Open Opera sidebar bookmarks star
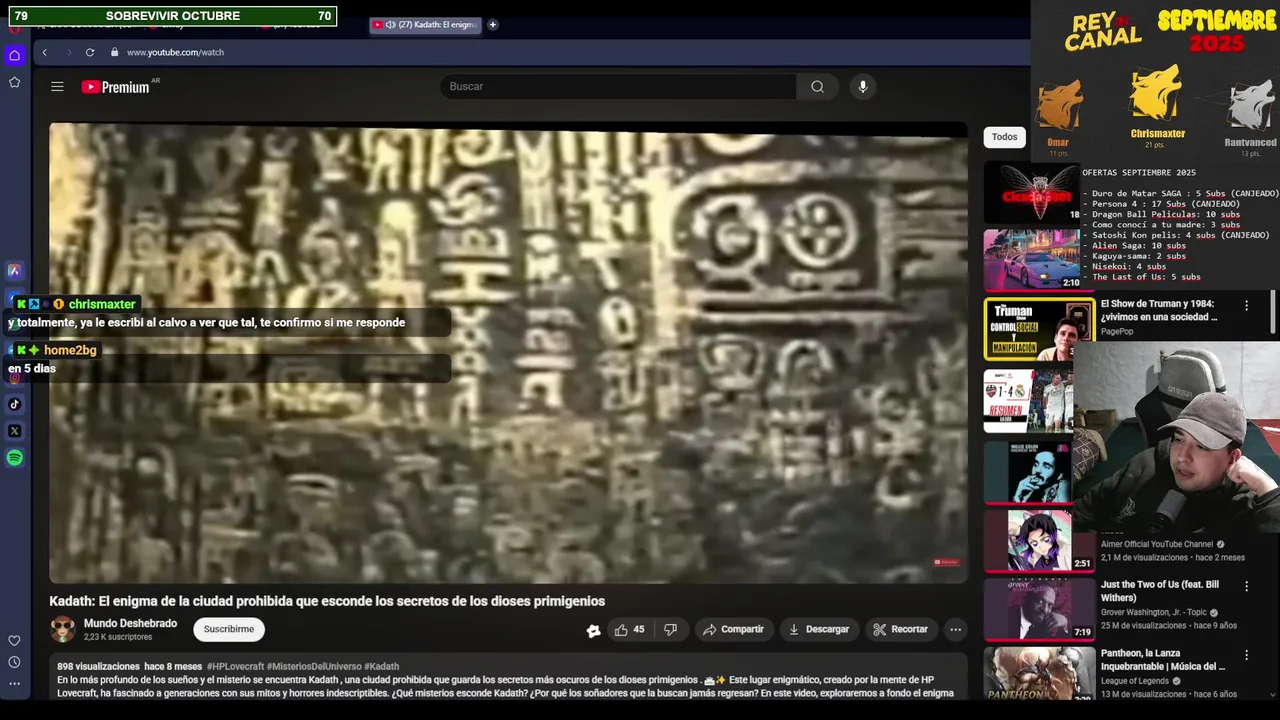The height and width of the screenshot is (720, 1280). point(14,82)
